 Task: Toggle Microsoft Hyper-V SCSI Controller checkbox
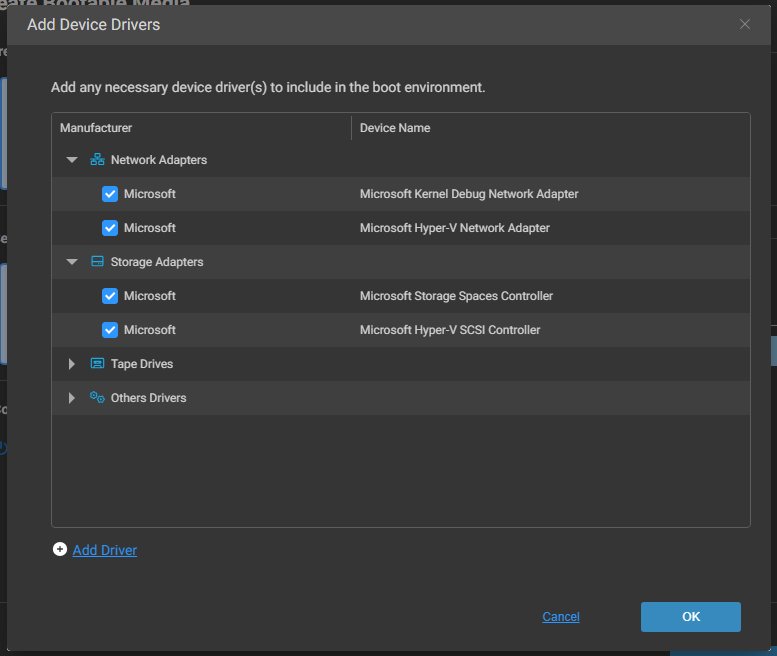point(110,330)
